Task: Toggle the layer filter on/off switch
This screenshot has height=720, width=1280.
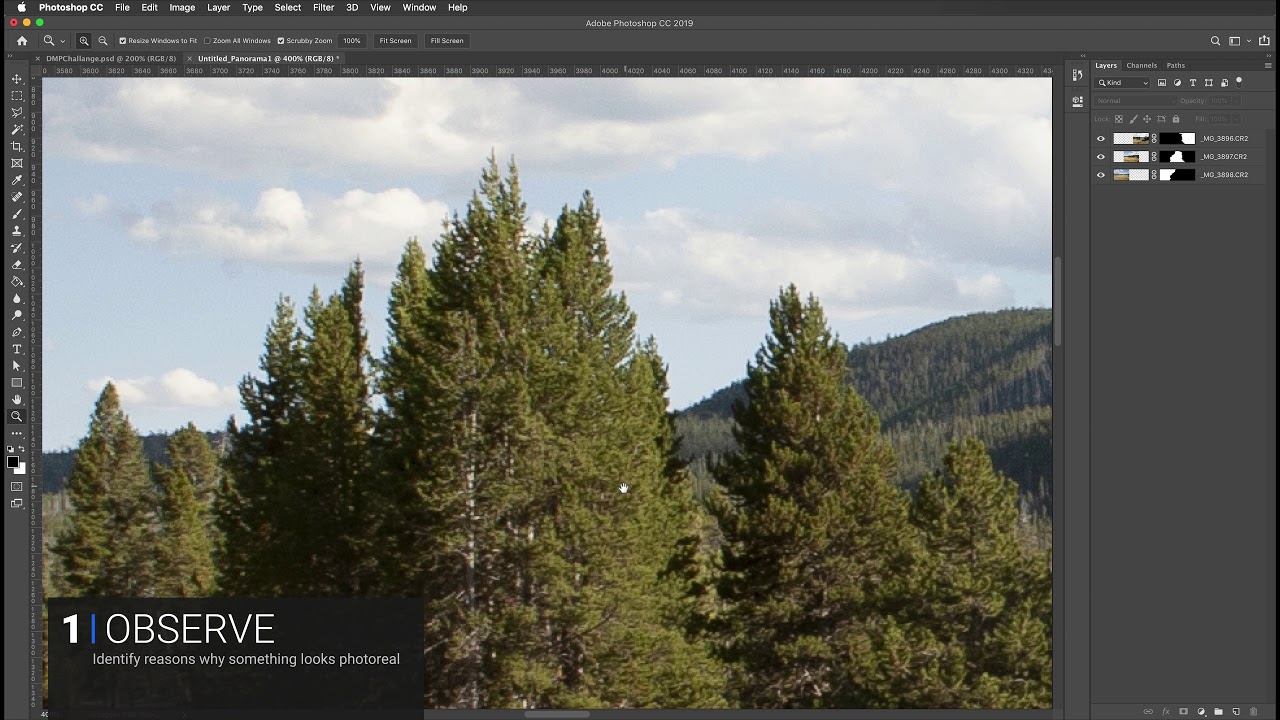Action: point(1239,82)
